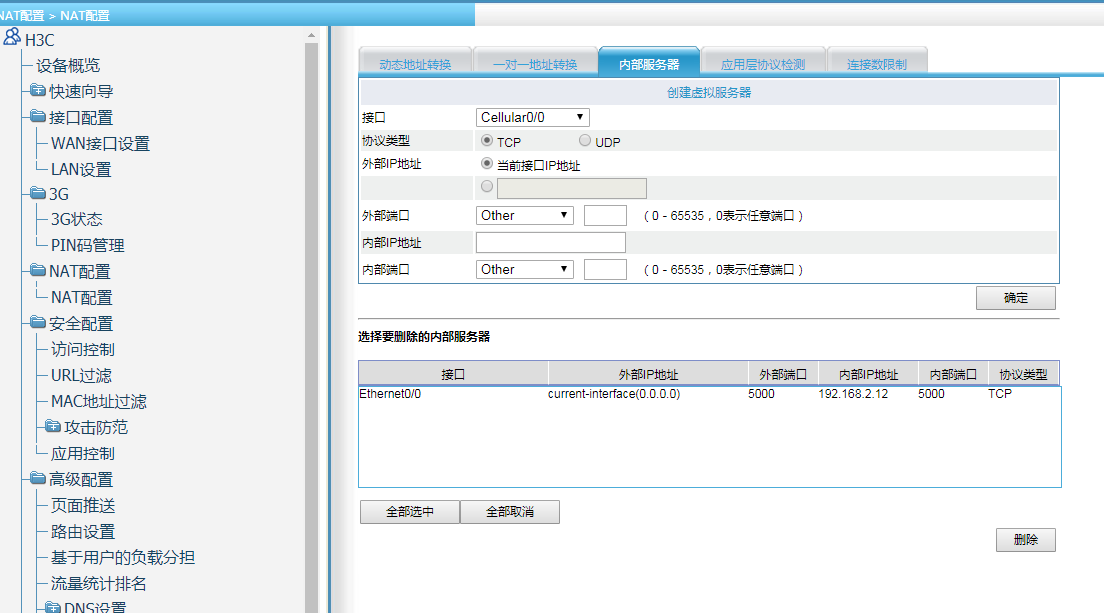The width and height of the screenshot is (1104, 613).
Task: Choose 当前接口IP地址 radio option
Action: click(x=487, y=163)
